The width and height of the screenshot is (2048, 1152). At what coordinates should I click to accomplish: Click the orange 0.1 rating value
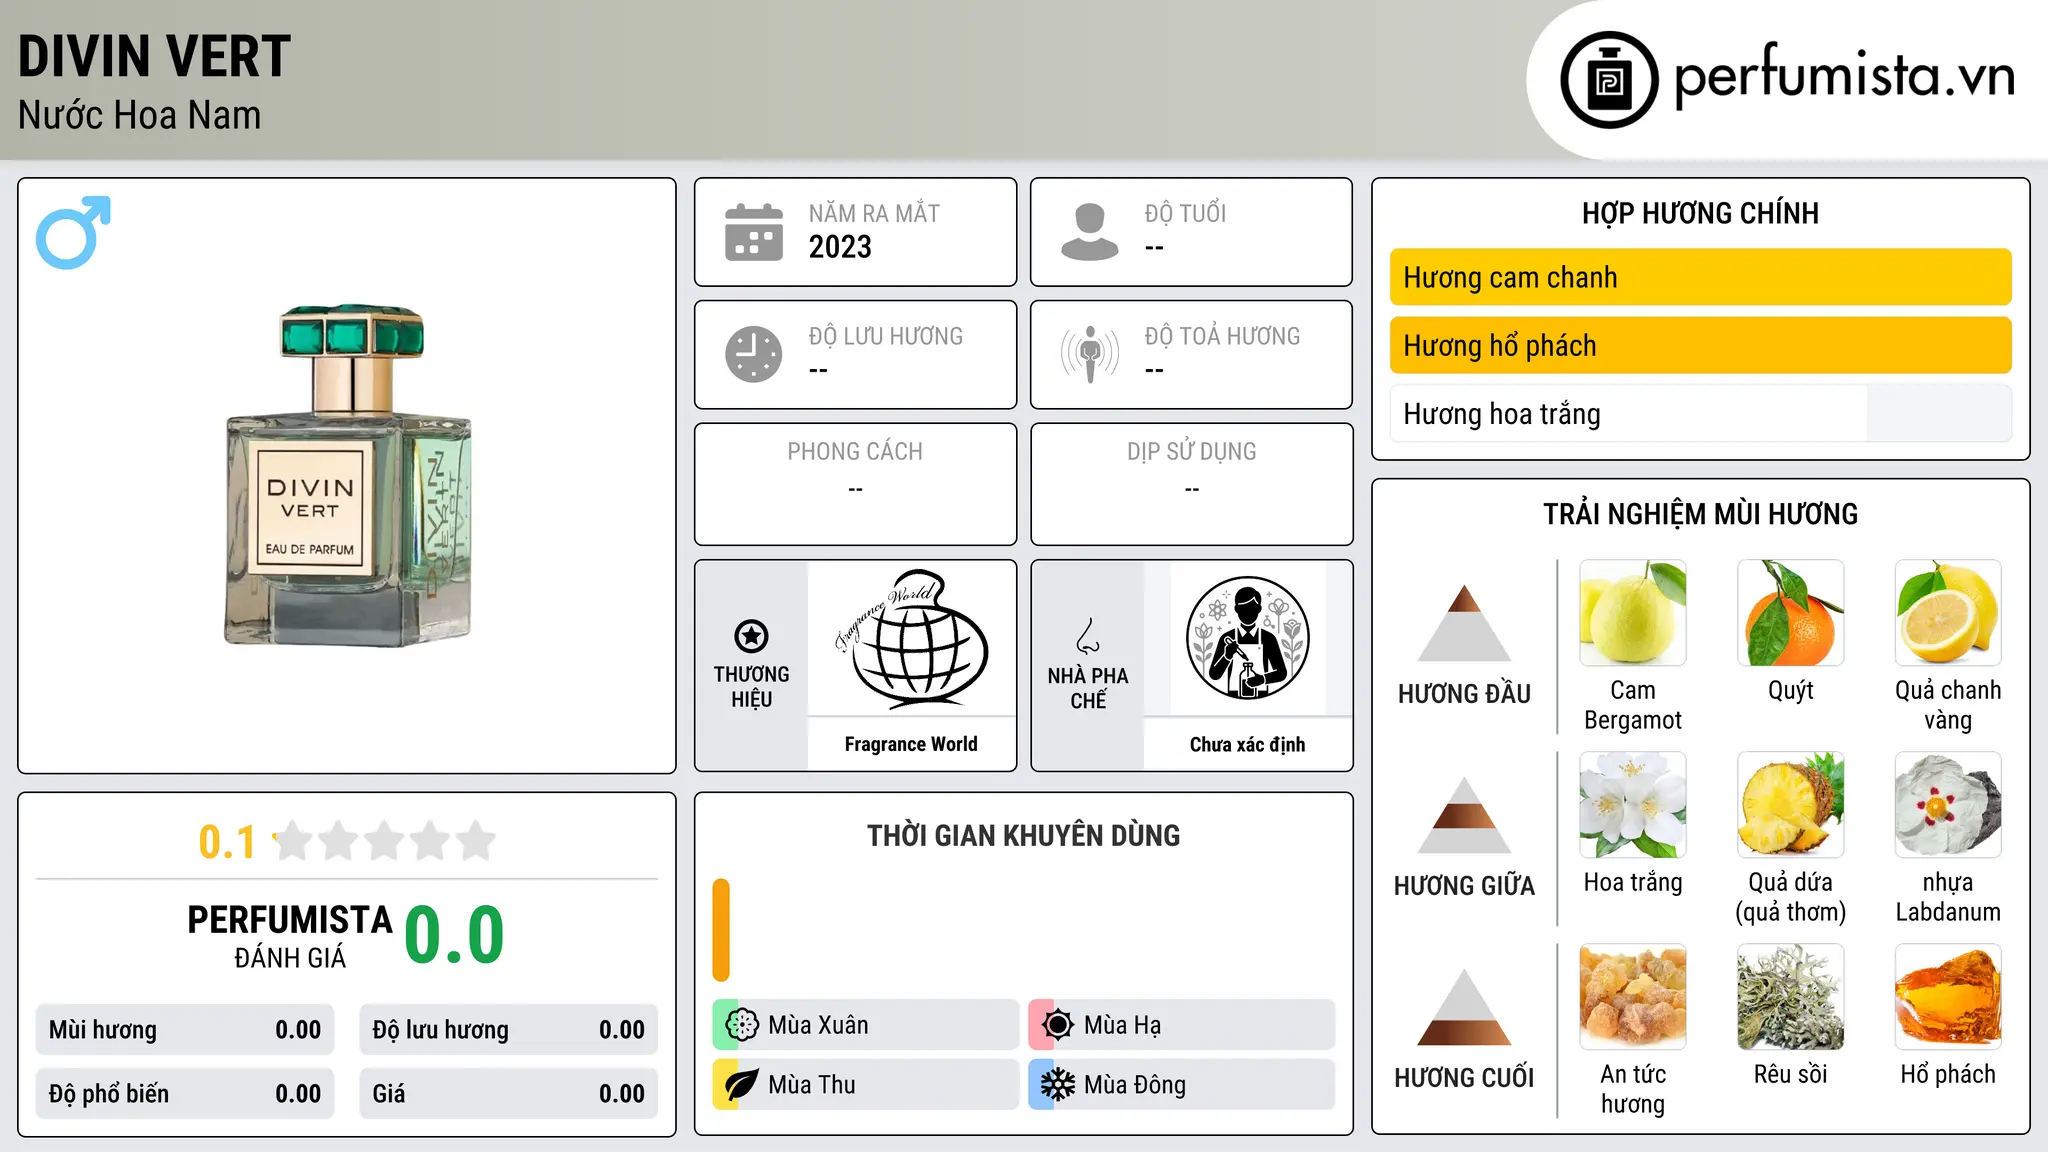pyautogui.click(x=227, y=842)
